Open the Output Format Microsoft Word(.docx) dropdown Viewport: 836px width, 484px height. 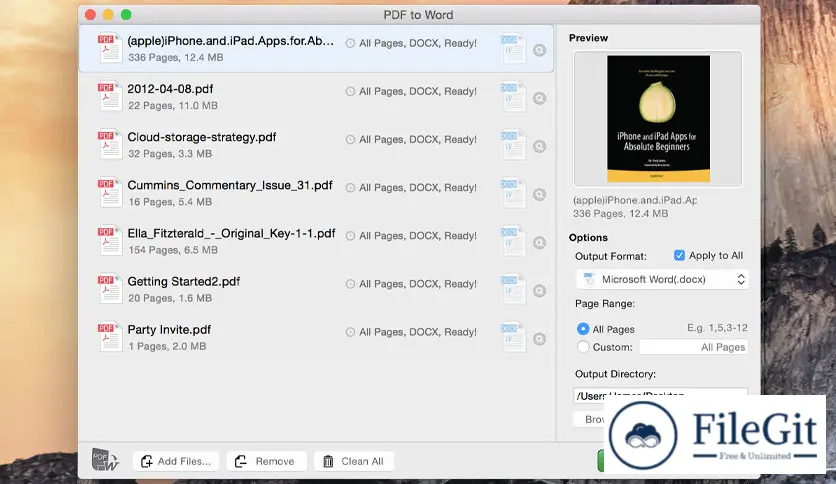pos(662,279)
